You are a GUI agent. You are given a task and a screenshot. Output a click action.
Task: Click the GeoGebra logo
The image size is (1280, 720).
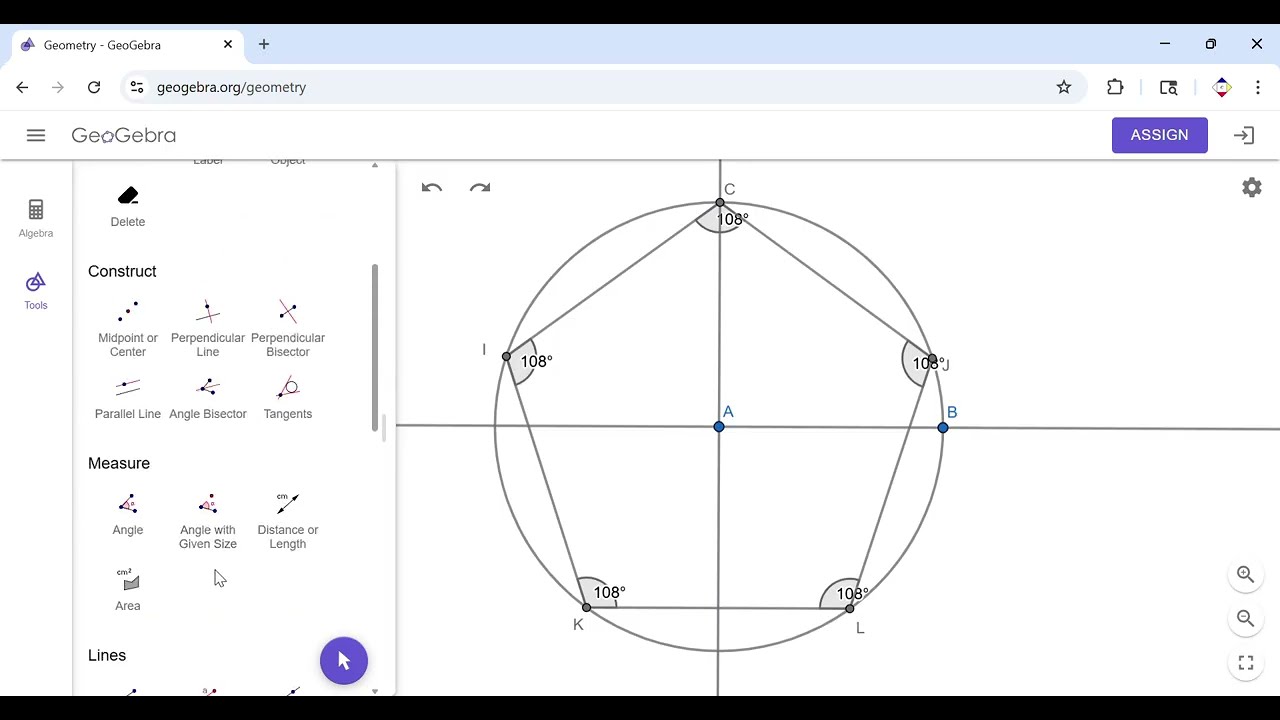(124, 135)
